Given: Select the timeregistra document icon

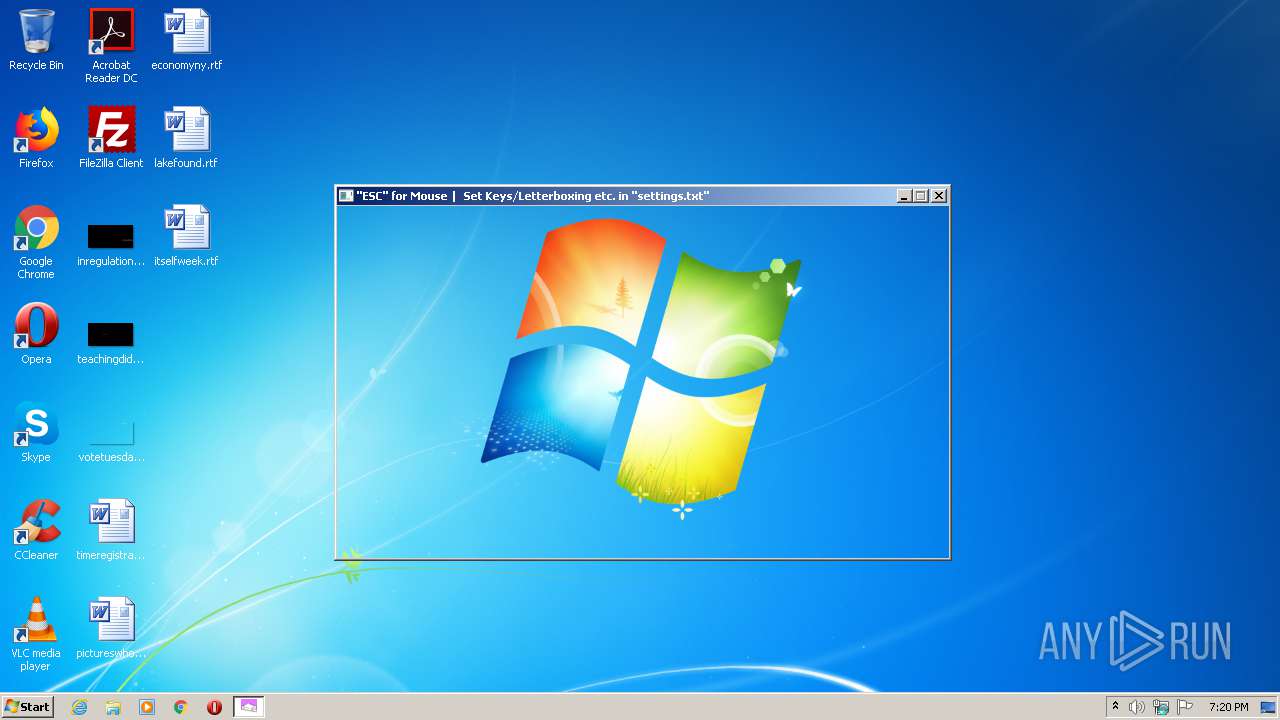Looking at the screenshot, I should click(111, 530).
